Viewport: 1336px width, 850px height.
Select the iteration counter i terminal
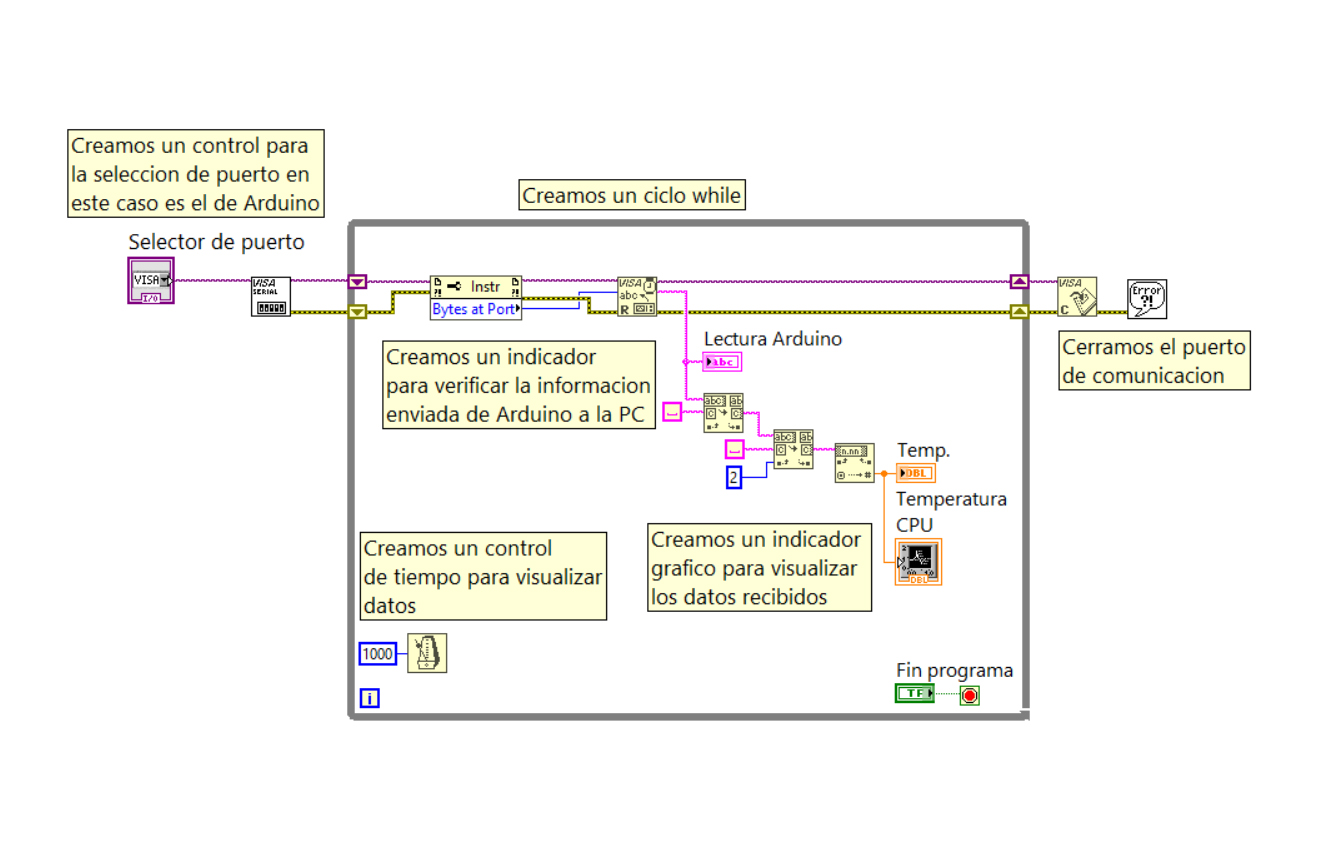(x=368, y=697)
